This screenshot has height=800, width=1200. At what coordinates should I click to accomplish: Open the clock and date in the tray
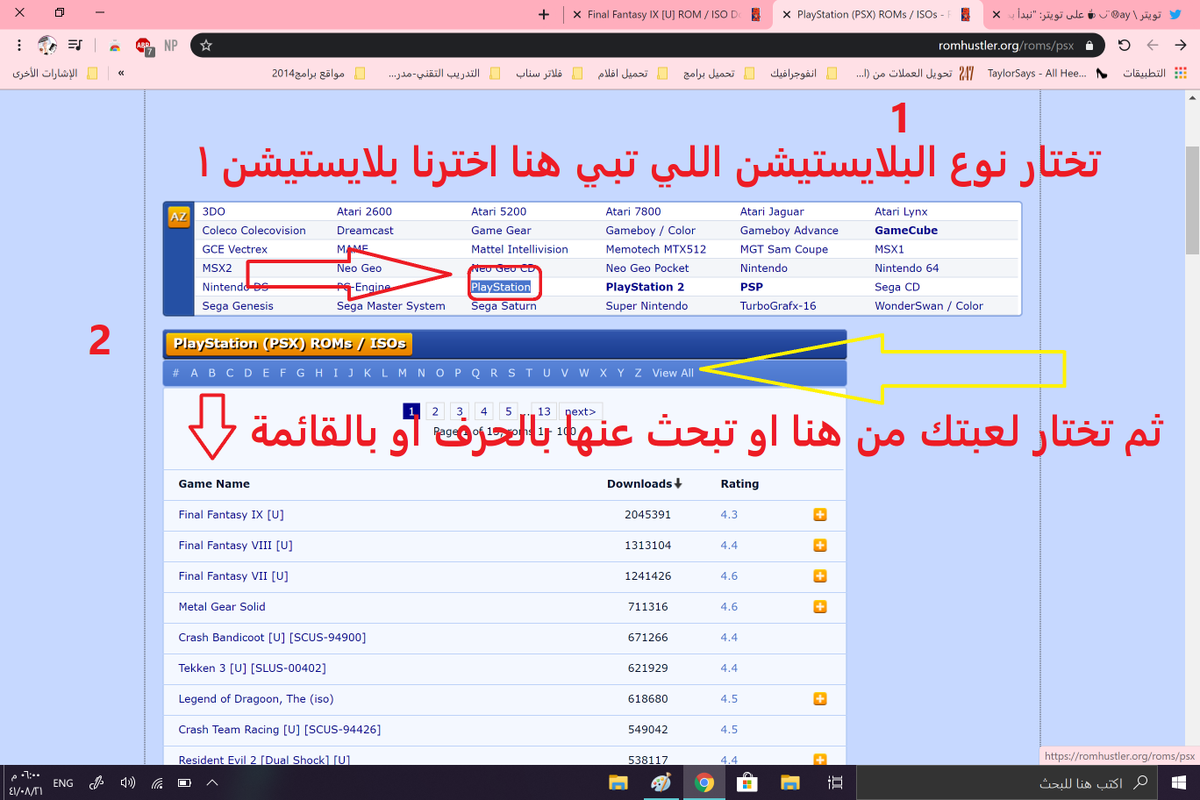26,783
